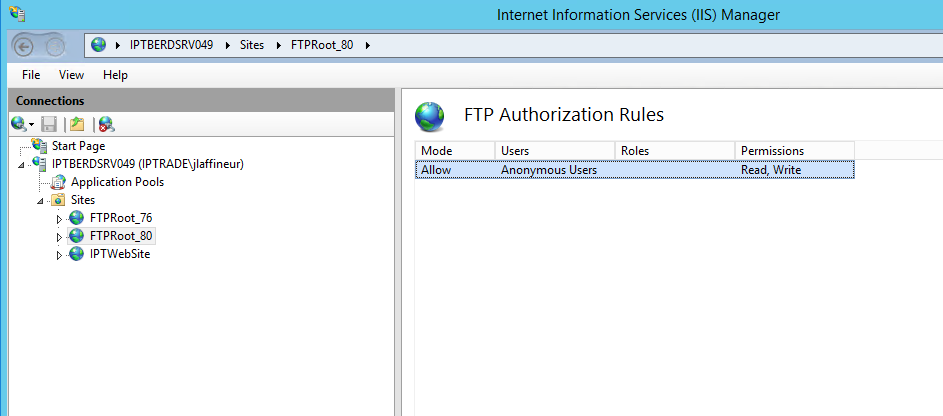Image resolution: width=943 pixels, height=416 pixels.
Task: Sort rules by the Roles column header
Action: click(x=675, y=150)
